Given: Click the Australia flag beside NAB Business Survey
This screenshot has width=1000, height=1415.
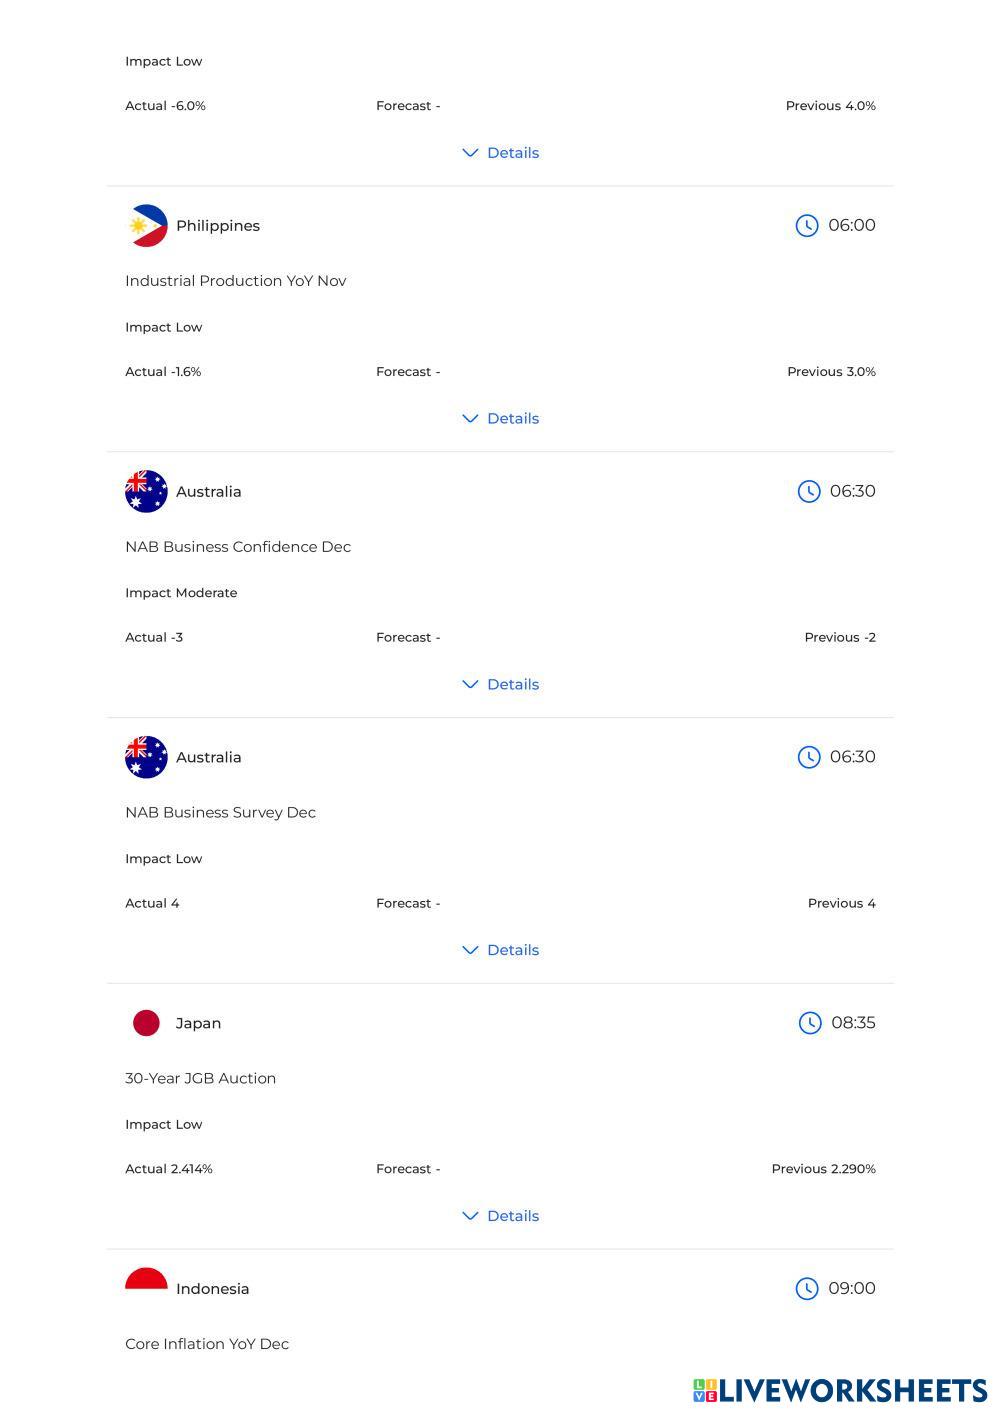Looking at the screenshot, I should click(x=146, y=757).
